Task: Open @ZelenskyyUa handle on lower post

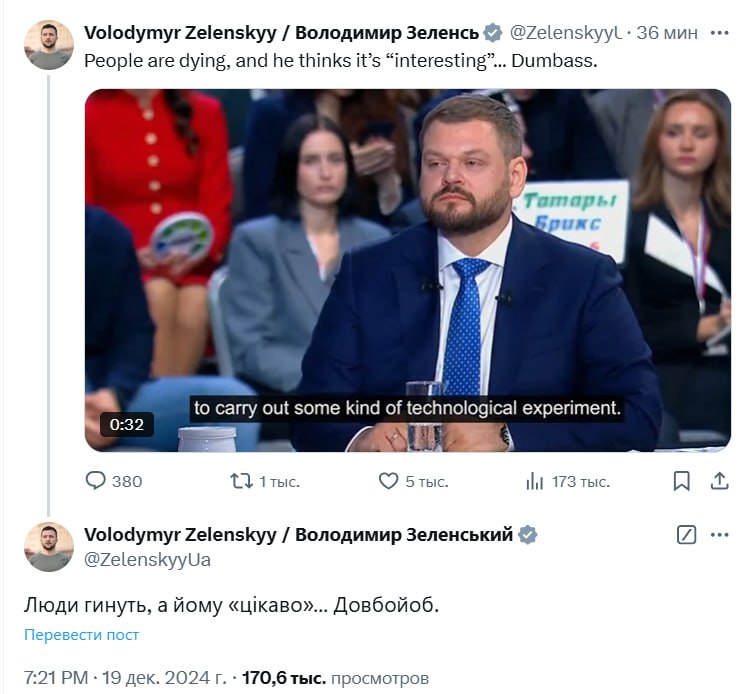Action: [147, 559]
